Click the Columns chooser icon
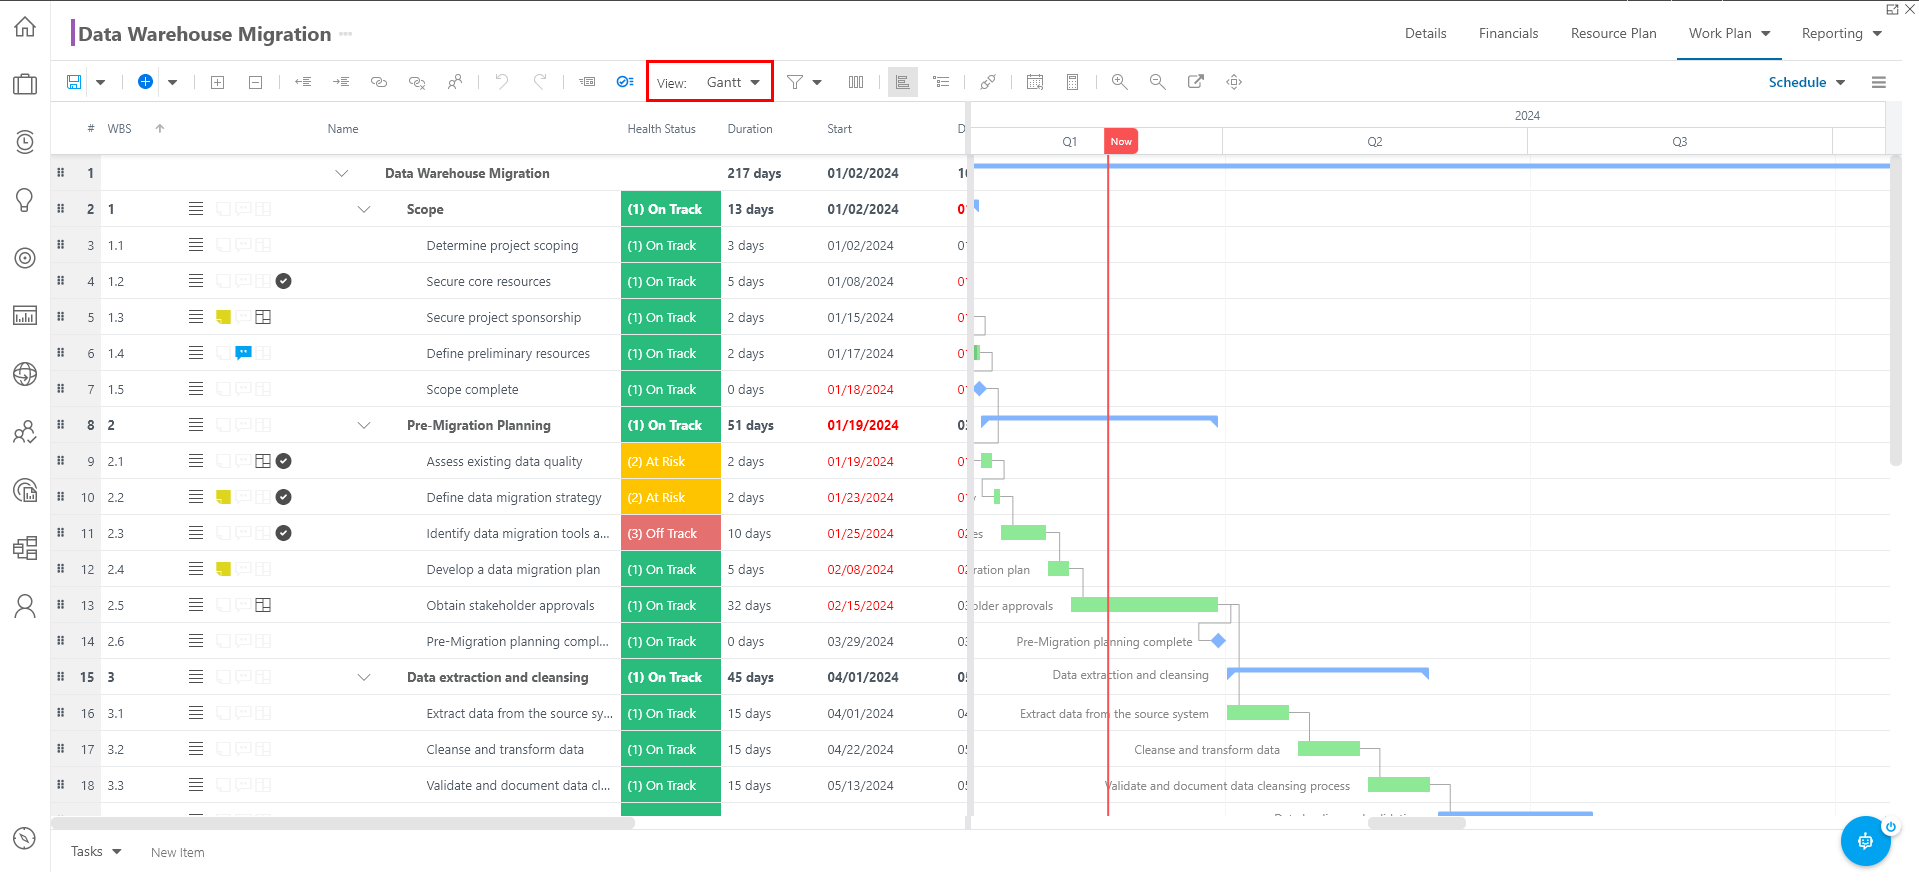Viewport: 1919px width, 893px height. pos(856,82)
